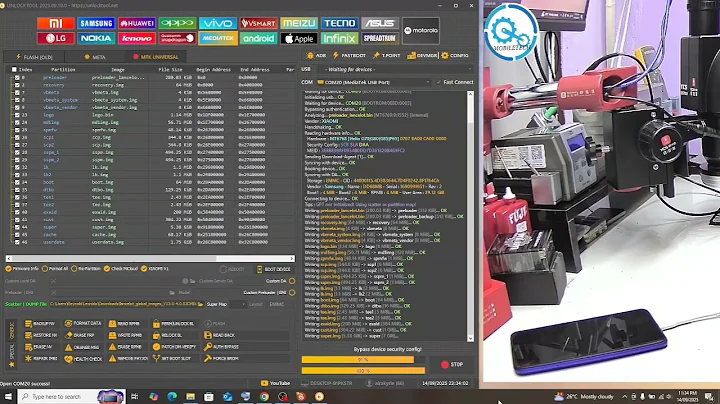Switch to the FLASH [OLD] tab
Image resolution: width=720 pixels, height=404 pixels.
34,57
